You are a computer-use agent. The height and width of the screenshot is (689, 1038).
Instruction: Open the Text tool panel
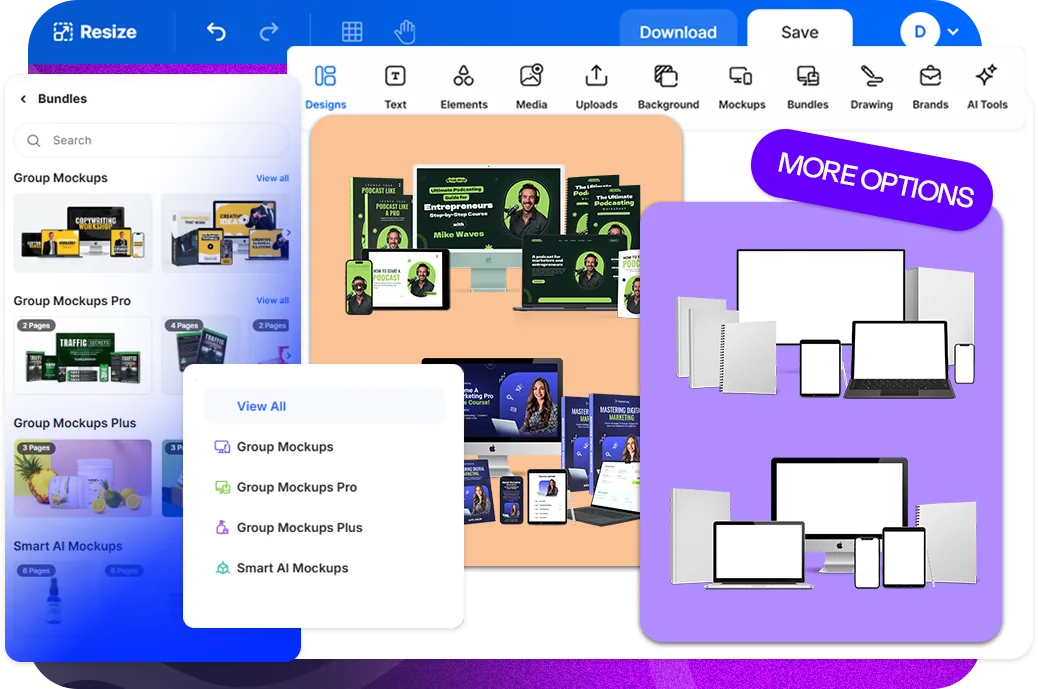(x=395, y=87)
